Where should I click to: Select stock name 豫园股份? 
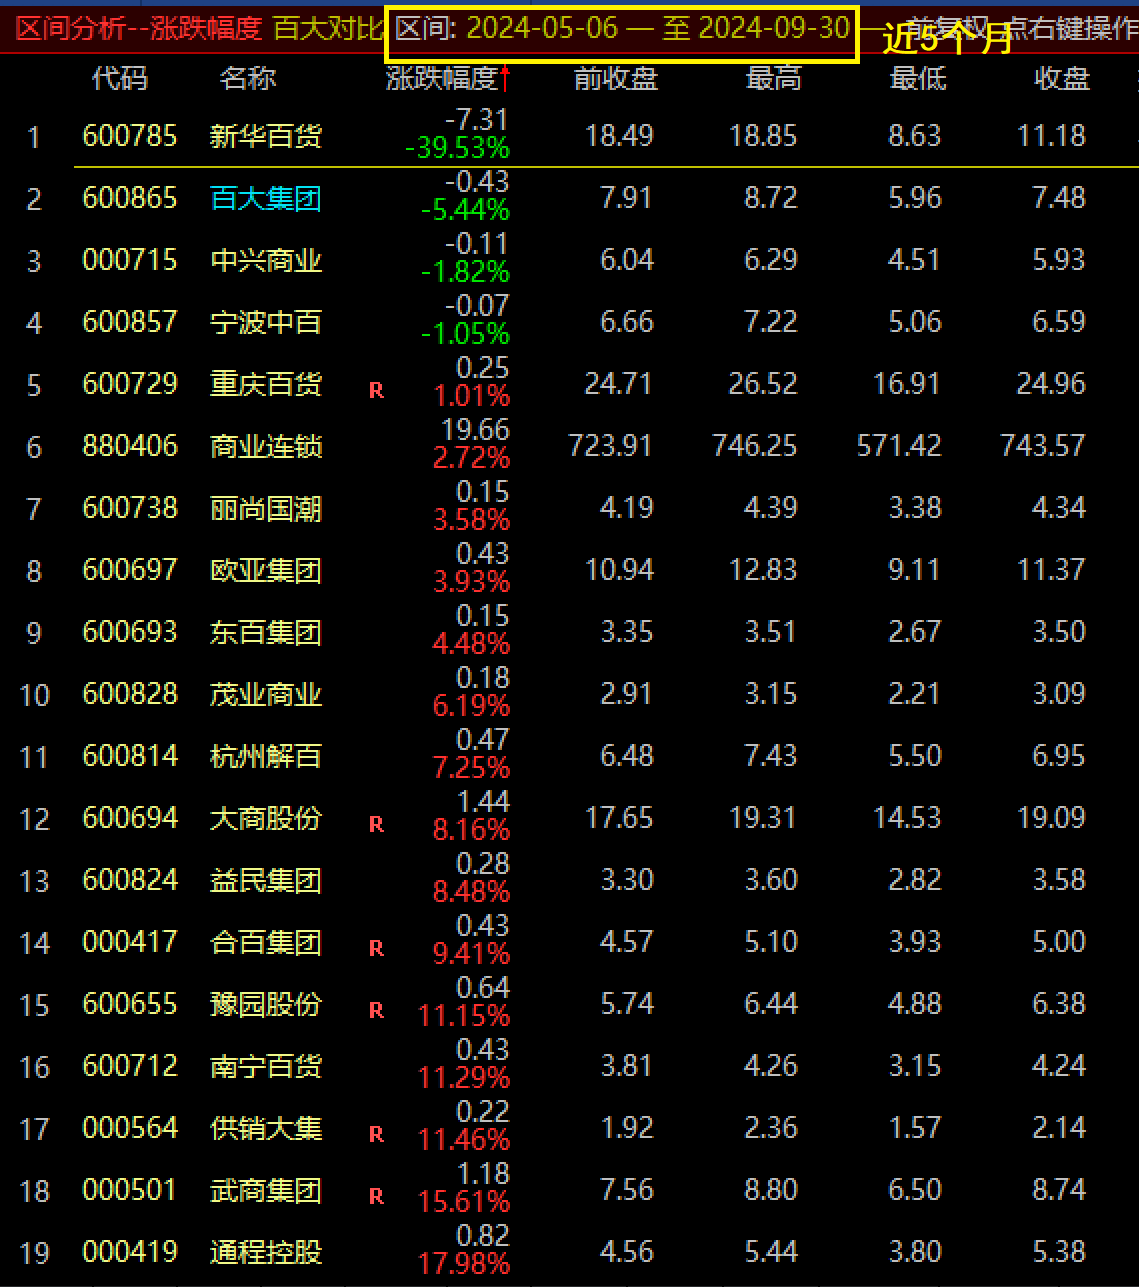point(266,1004)
